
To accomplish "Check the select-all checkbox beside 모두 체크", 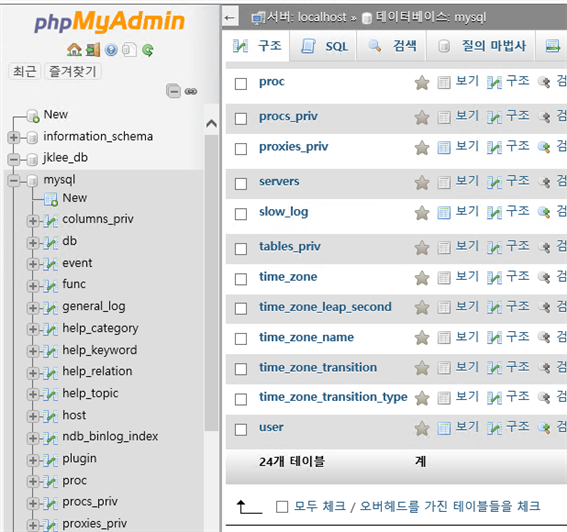I will (282, 507).
